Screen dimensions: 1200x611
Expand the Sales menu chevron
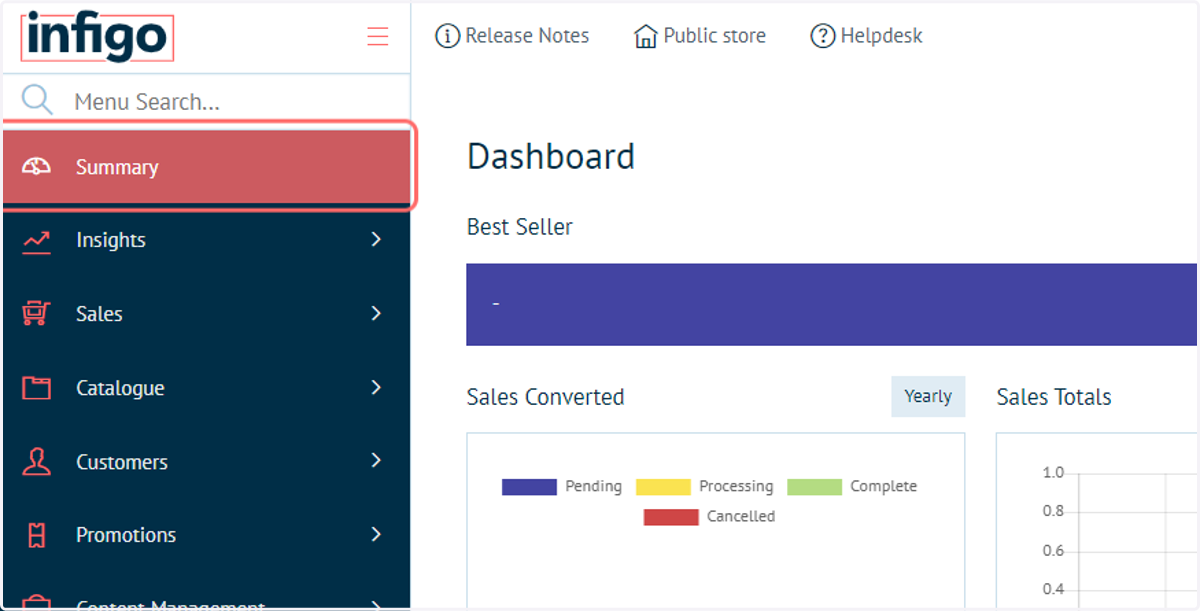[376, 313]
